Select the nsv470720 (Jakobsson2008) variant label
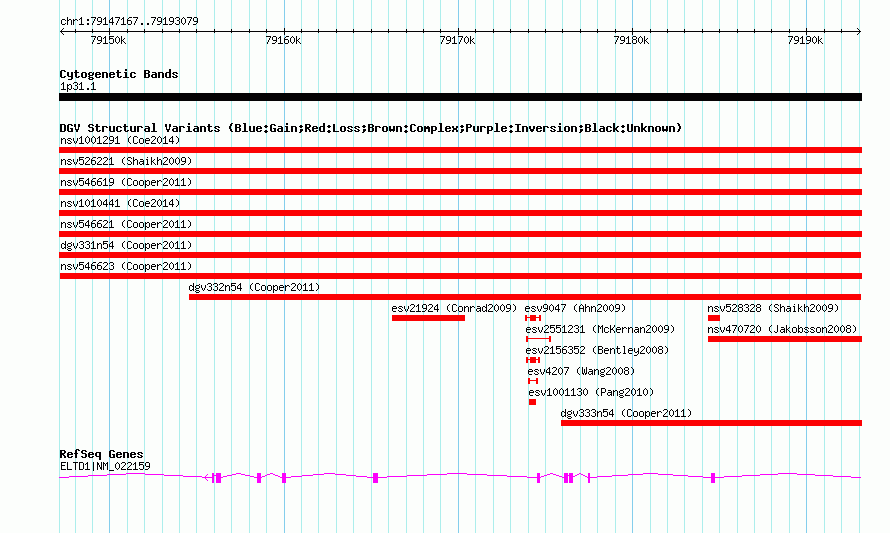890x533 pixels. (782, 329)
